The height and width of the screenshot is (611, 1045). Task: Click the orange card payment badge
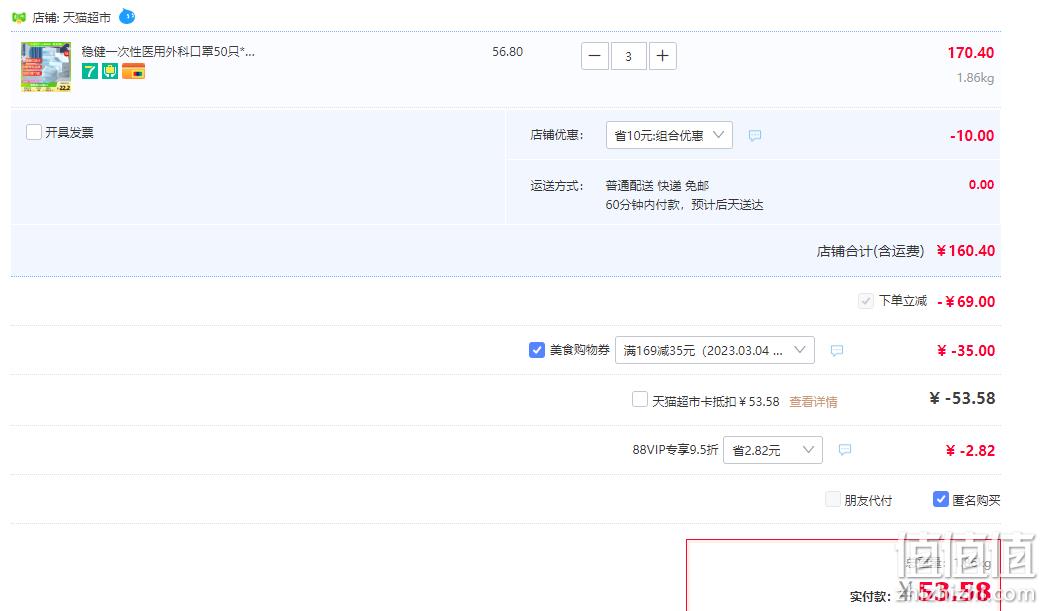[133, 71]
